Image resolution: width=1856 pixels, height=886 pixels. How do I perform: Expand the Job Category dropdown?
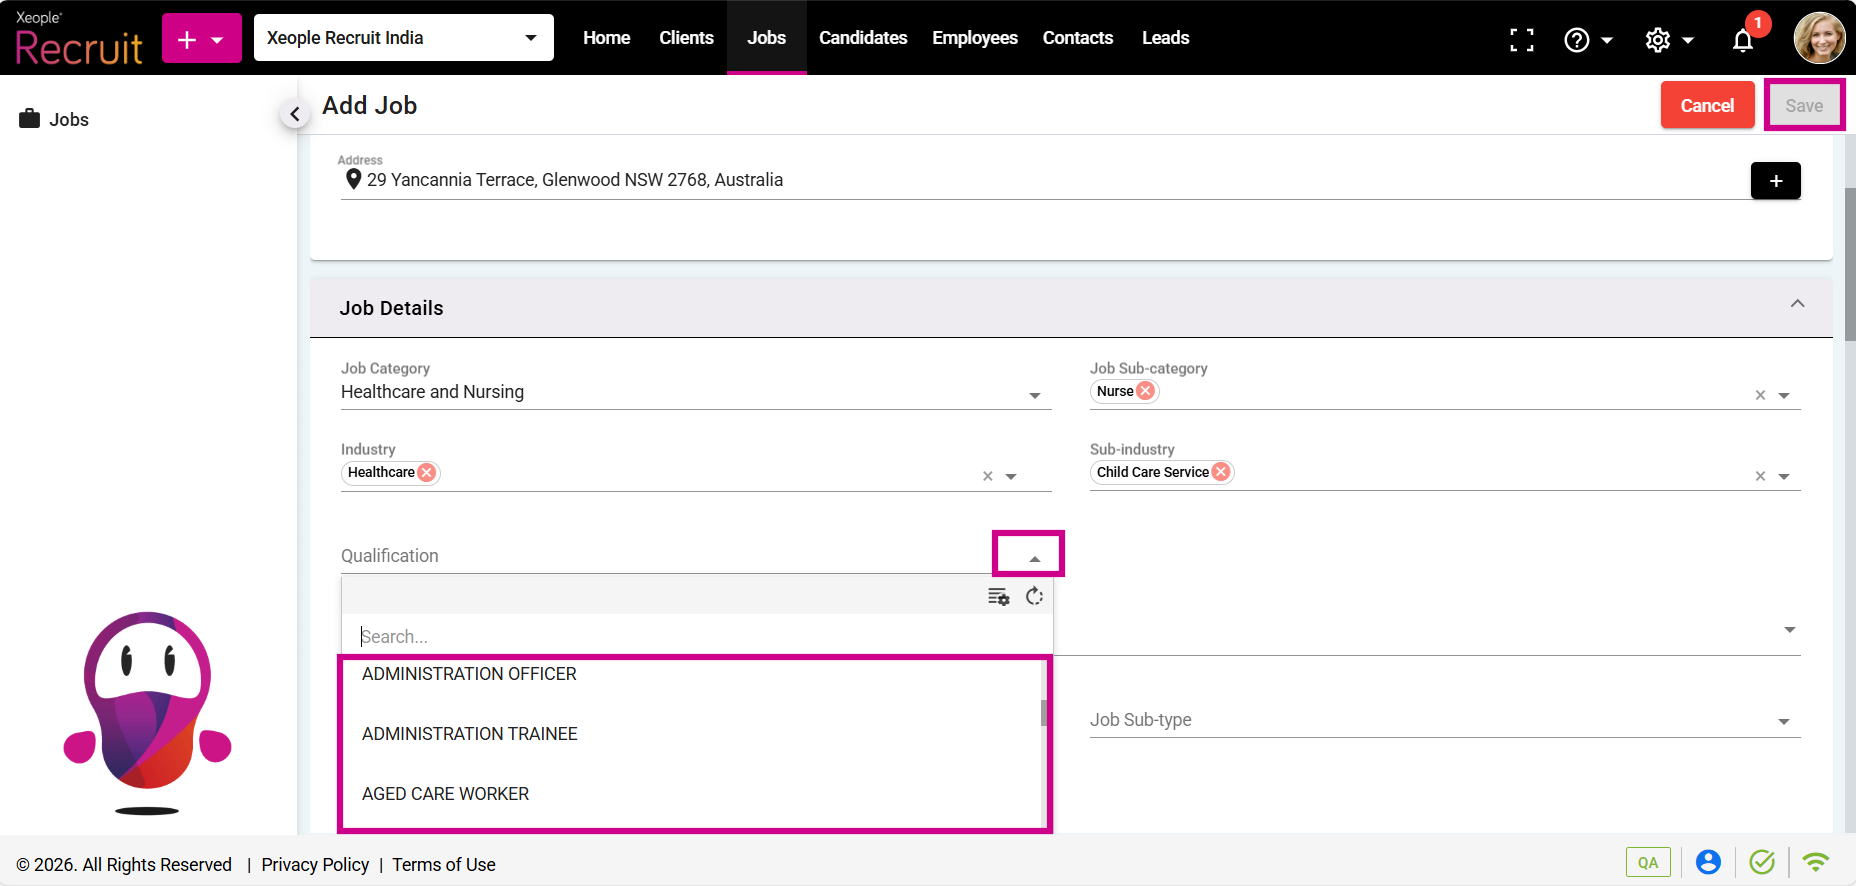[1034, 396]
